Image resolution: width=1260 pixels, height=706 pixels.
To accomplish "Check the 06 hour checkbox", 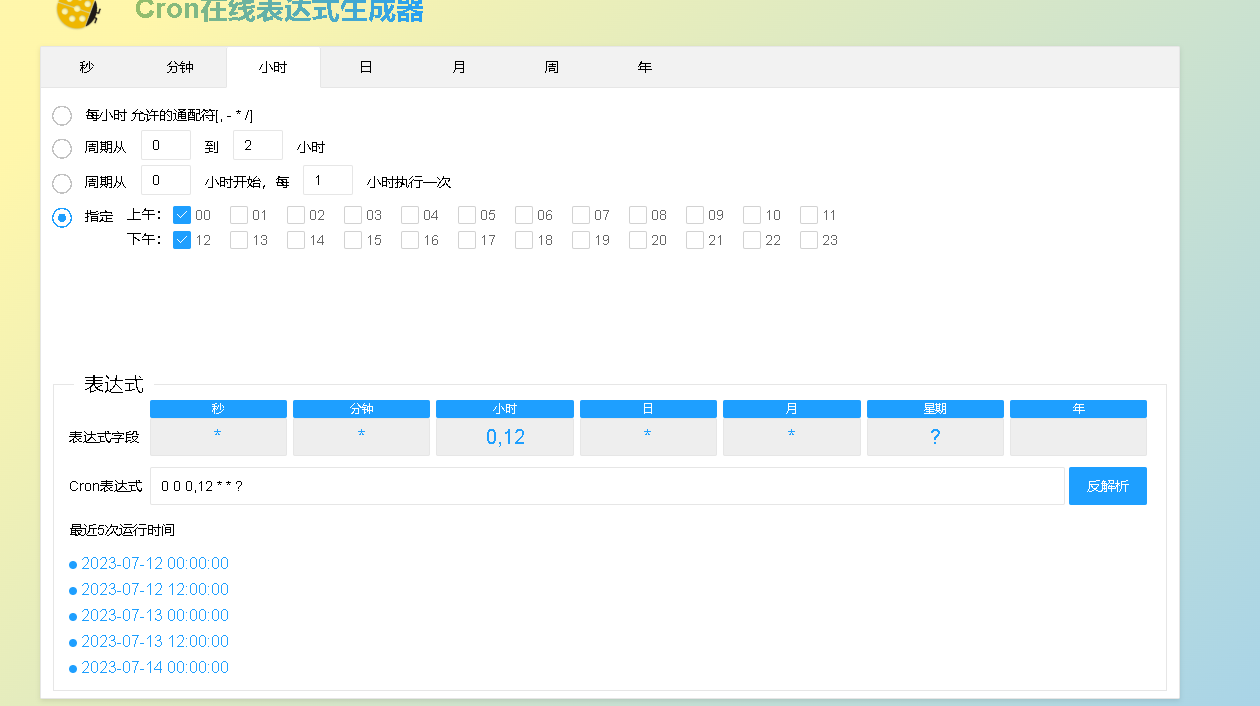I will pyautogui.click(x=524, y=215).
